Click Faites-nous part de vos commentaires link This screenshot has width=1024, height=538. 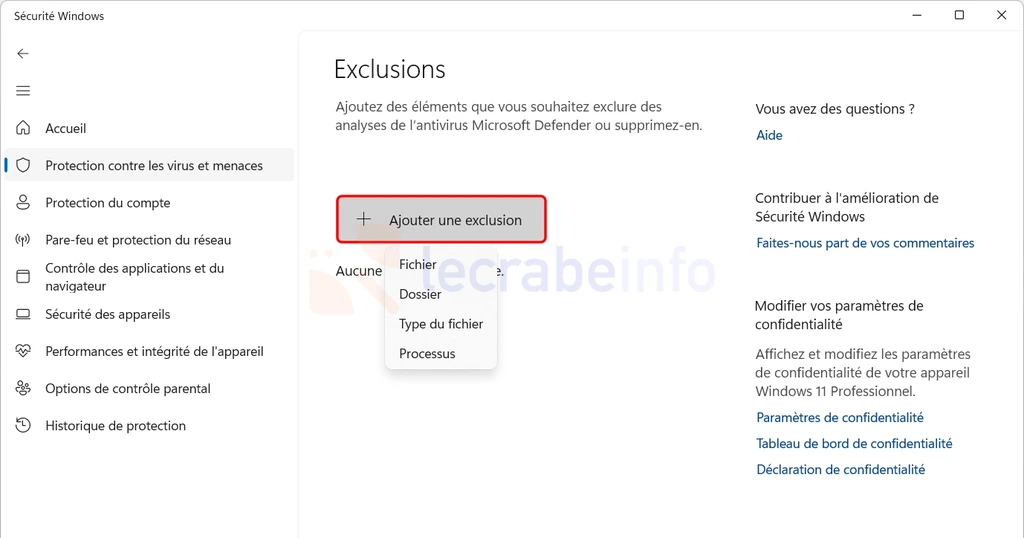click(x=865, y=243)
